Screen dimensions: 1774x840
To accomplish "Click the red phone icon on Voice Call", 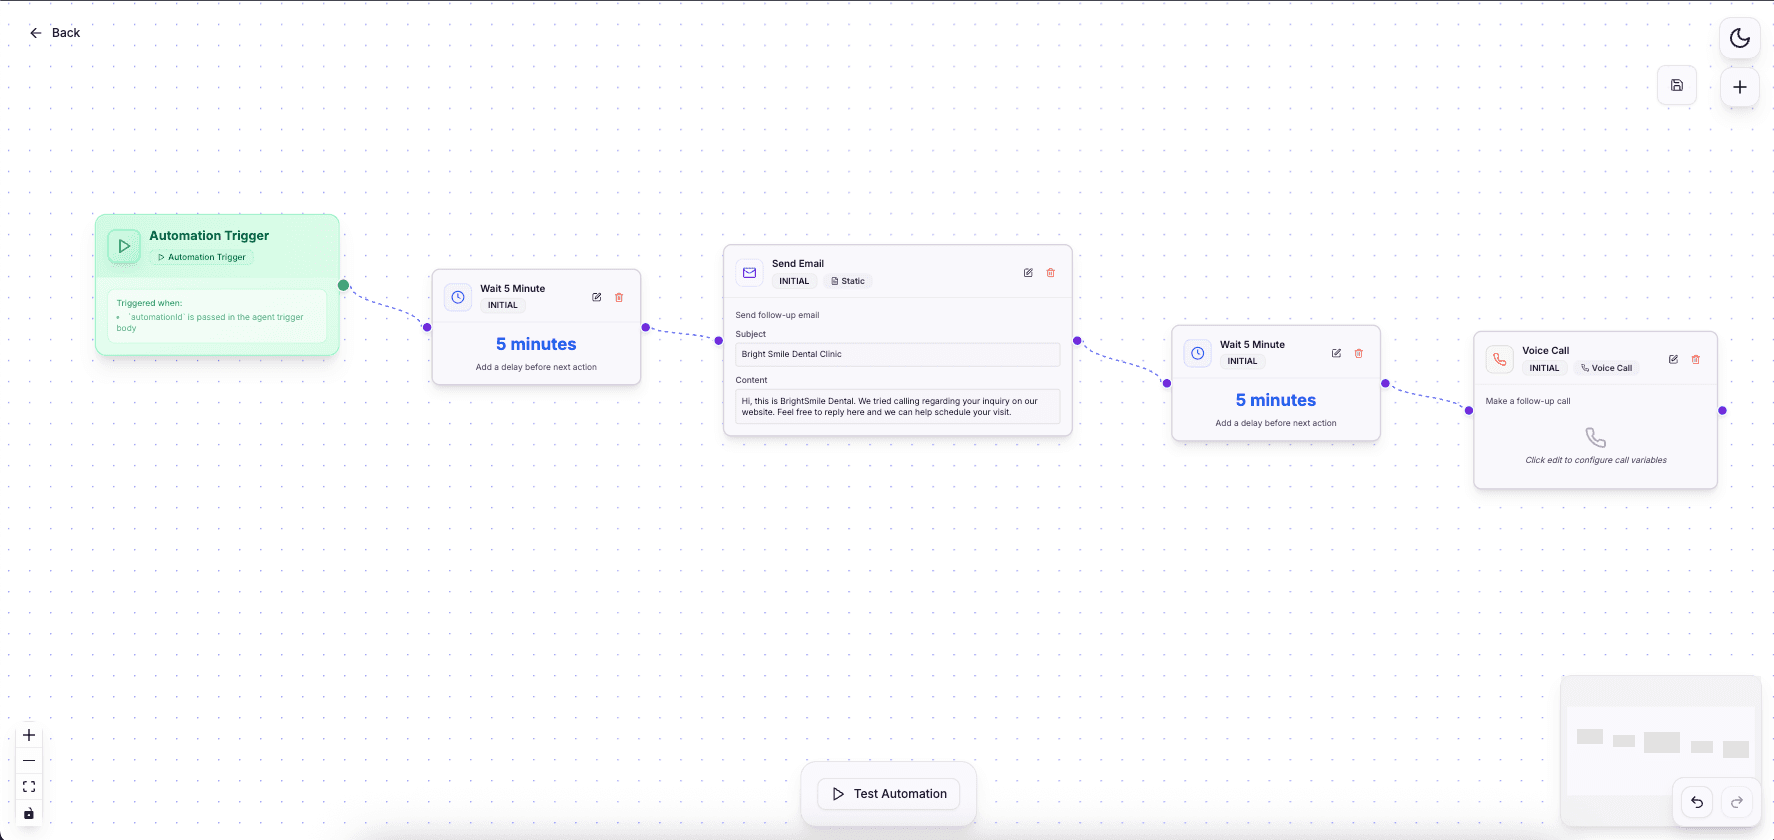I will pyautogui.click(x=1499, y=359).
